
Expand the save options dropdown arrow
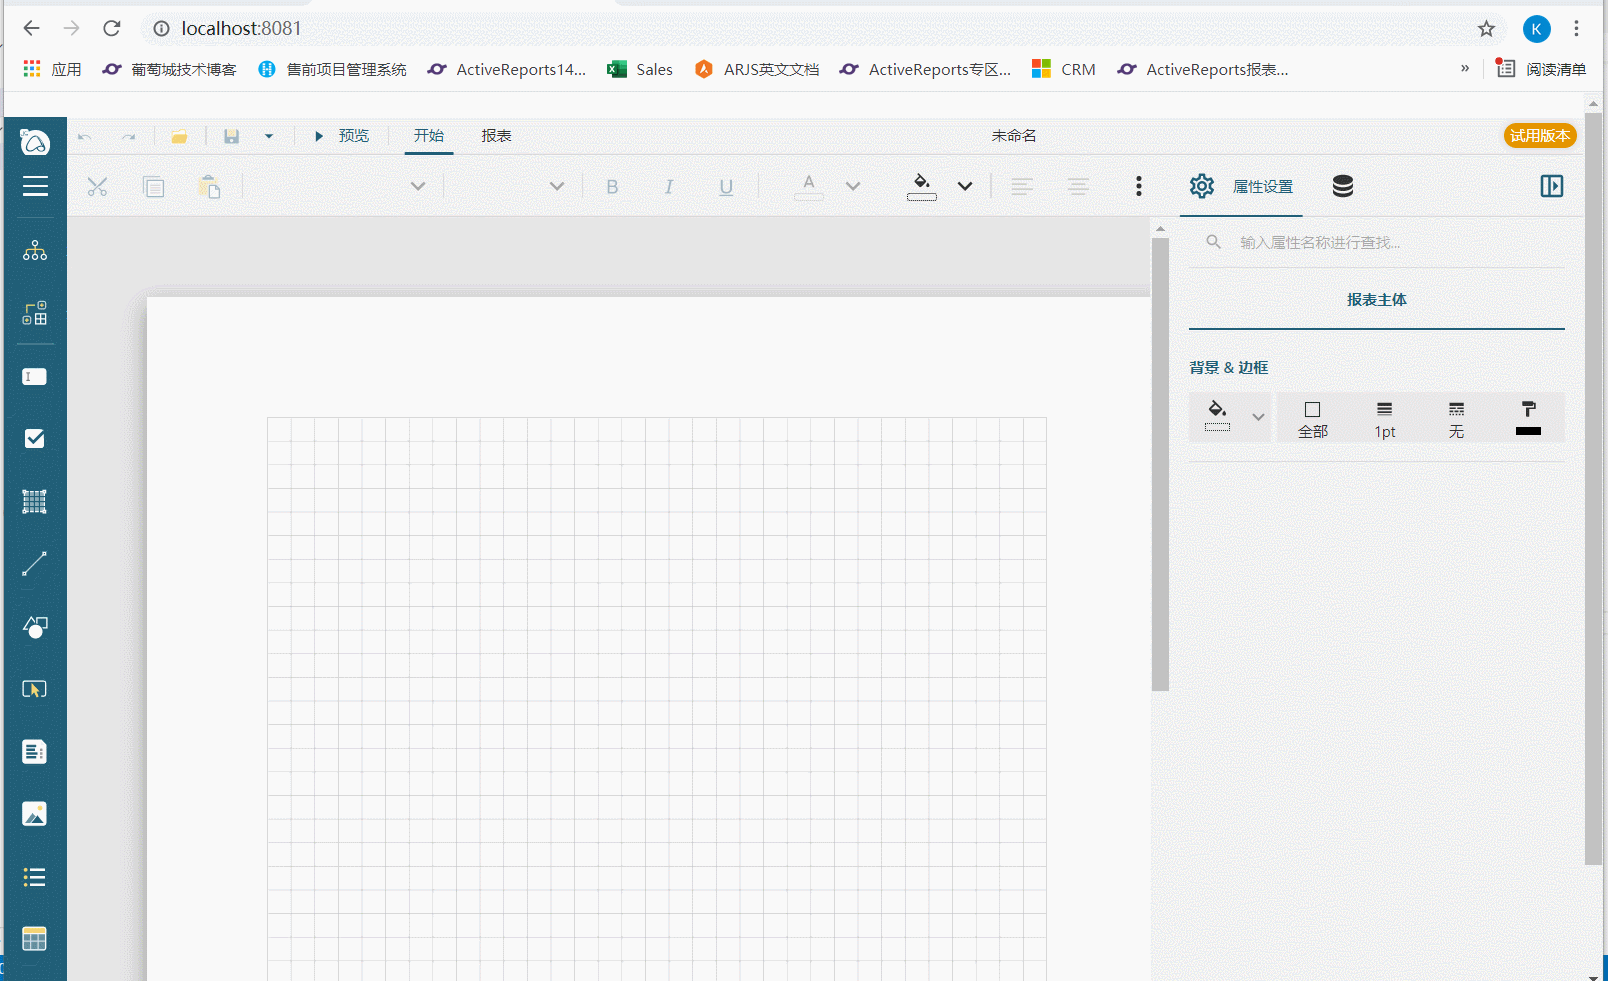tap(268, 136)
